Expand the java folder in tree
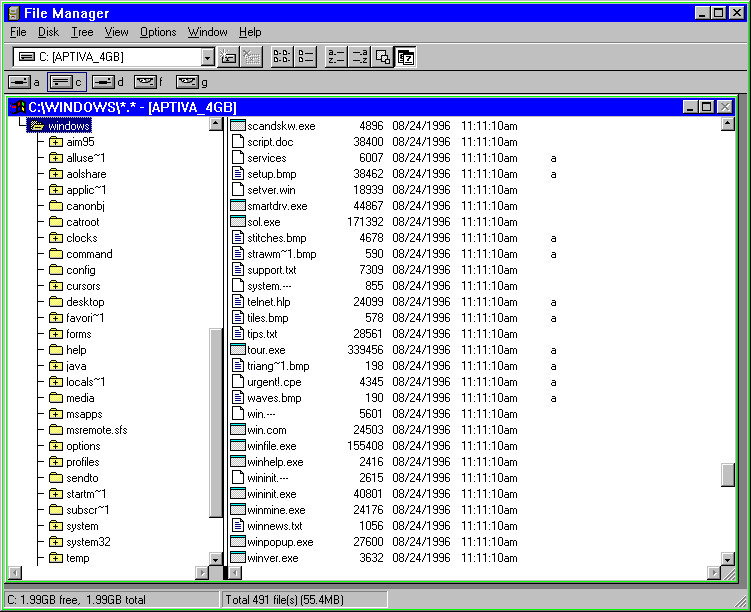 tap(56, 366)
